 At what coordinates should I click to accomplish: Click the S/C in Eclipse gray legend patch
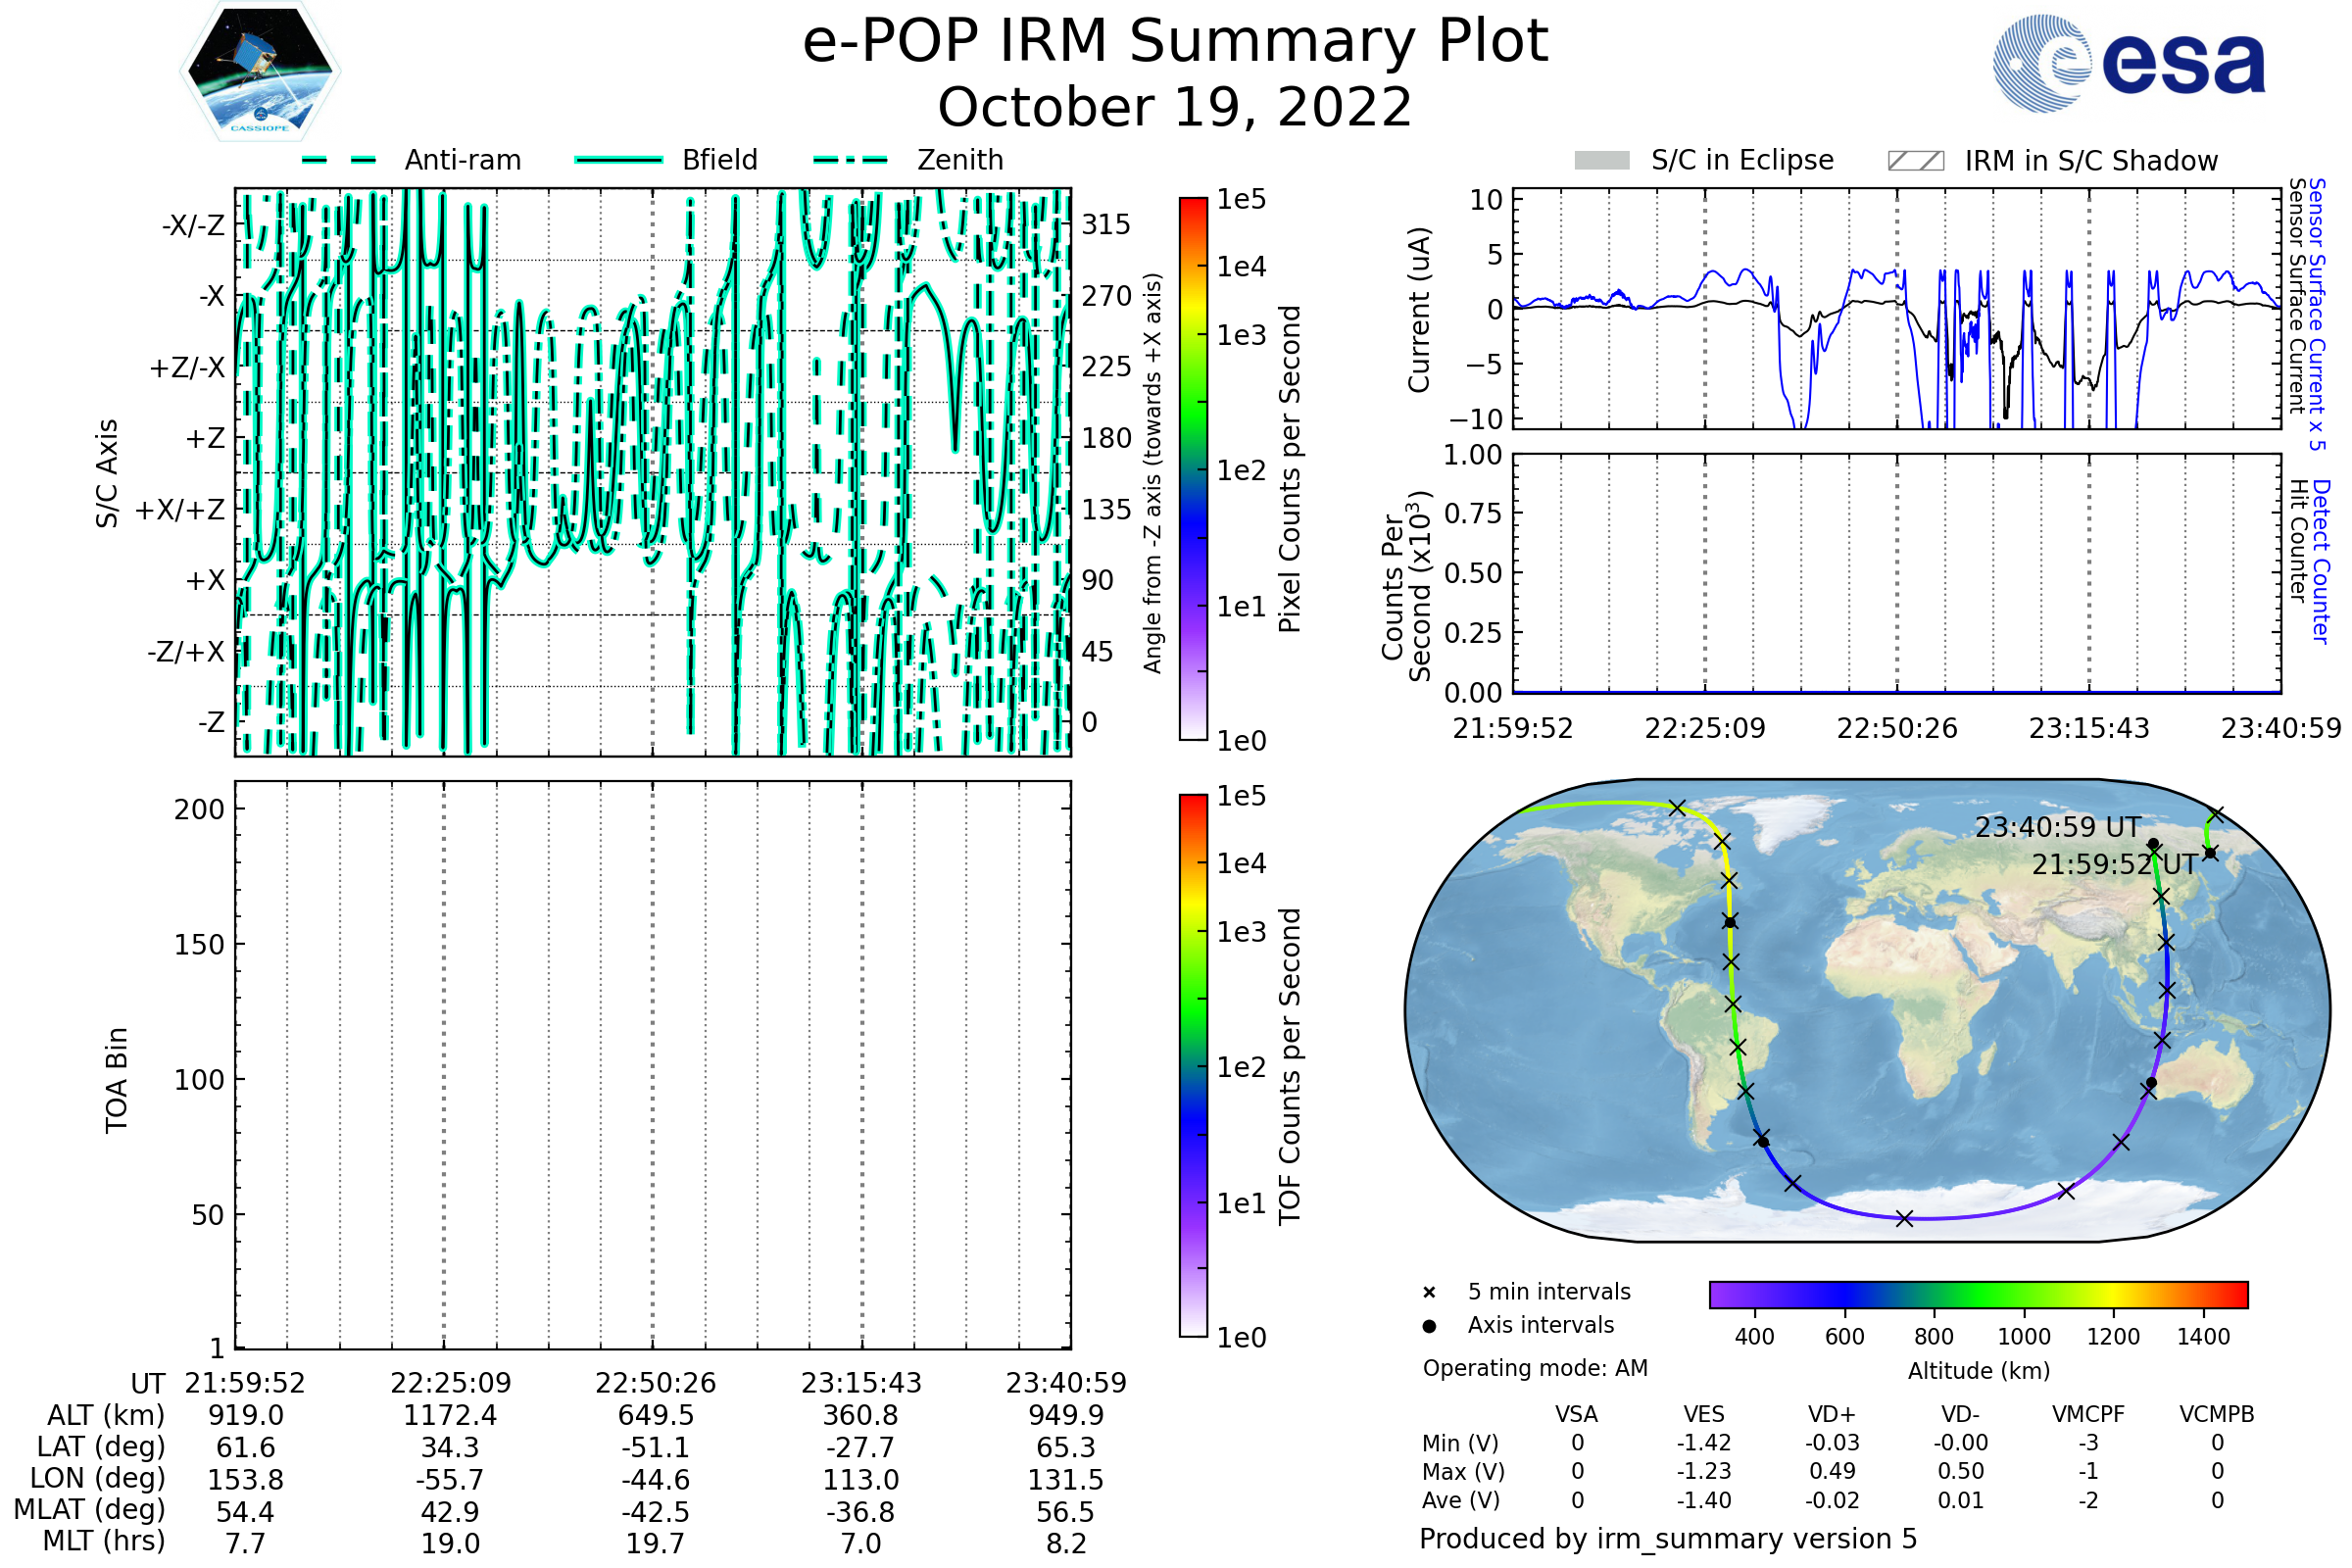pos(1602,161)
